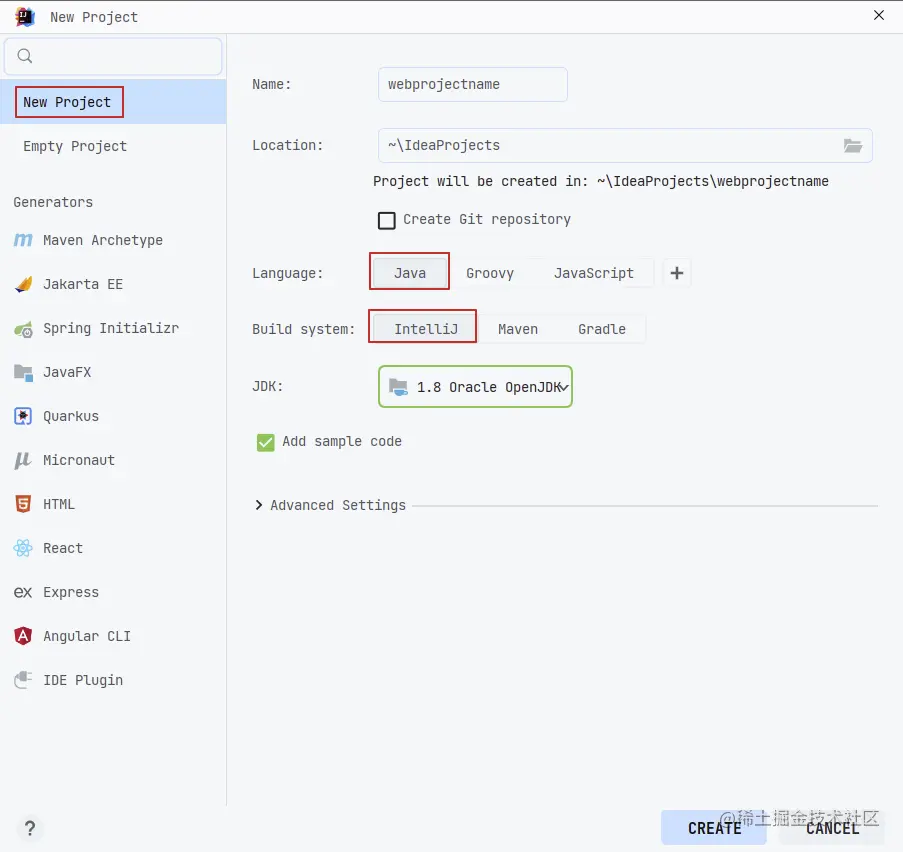Open help with the question mark icon
Viewport: 903px width, 852px height.
[30, 828]
